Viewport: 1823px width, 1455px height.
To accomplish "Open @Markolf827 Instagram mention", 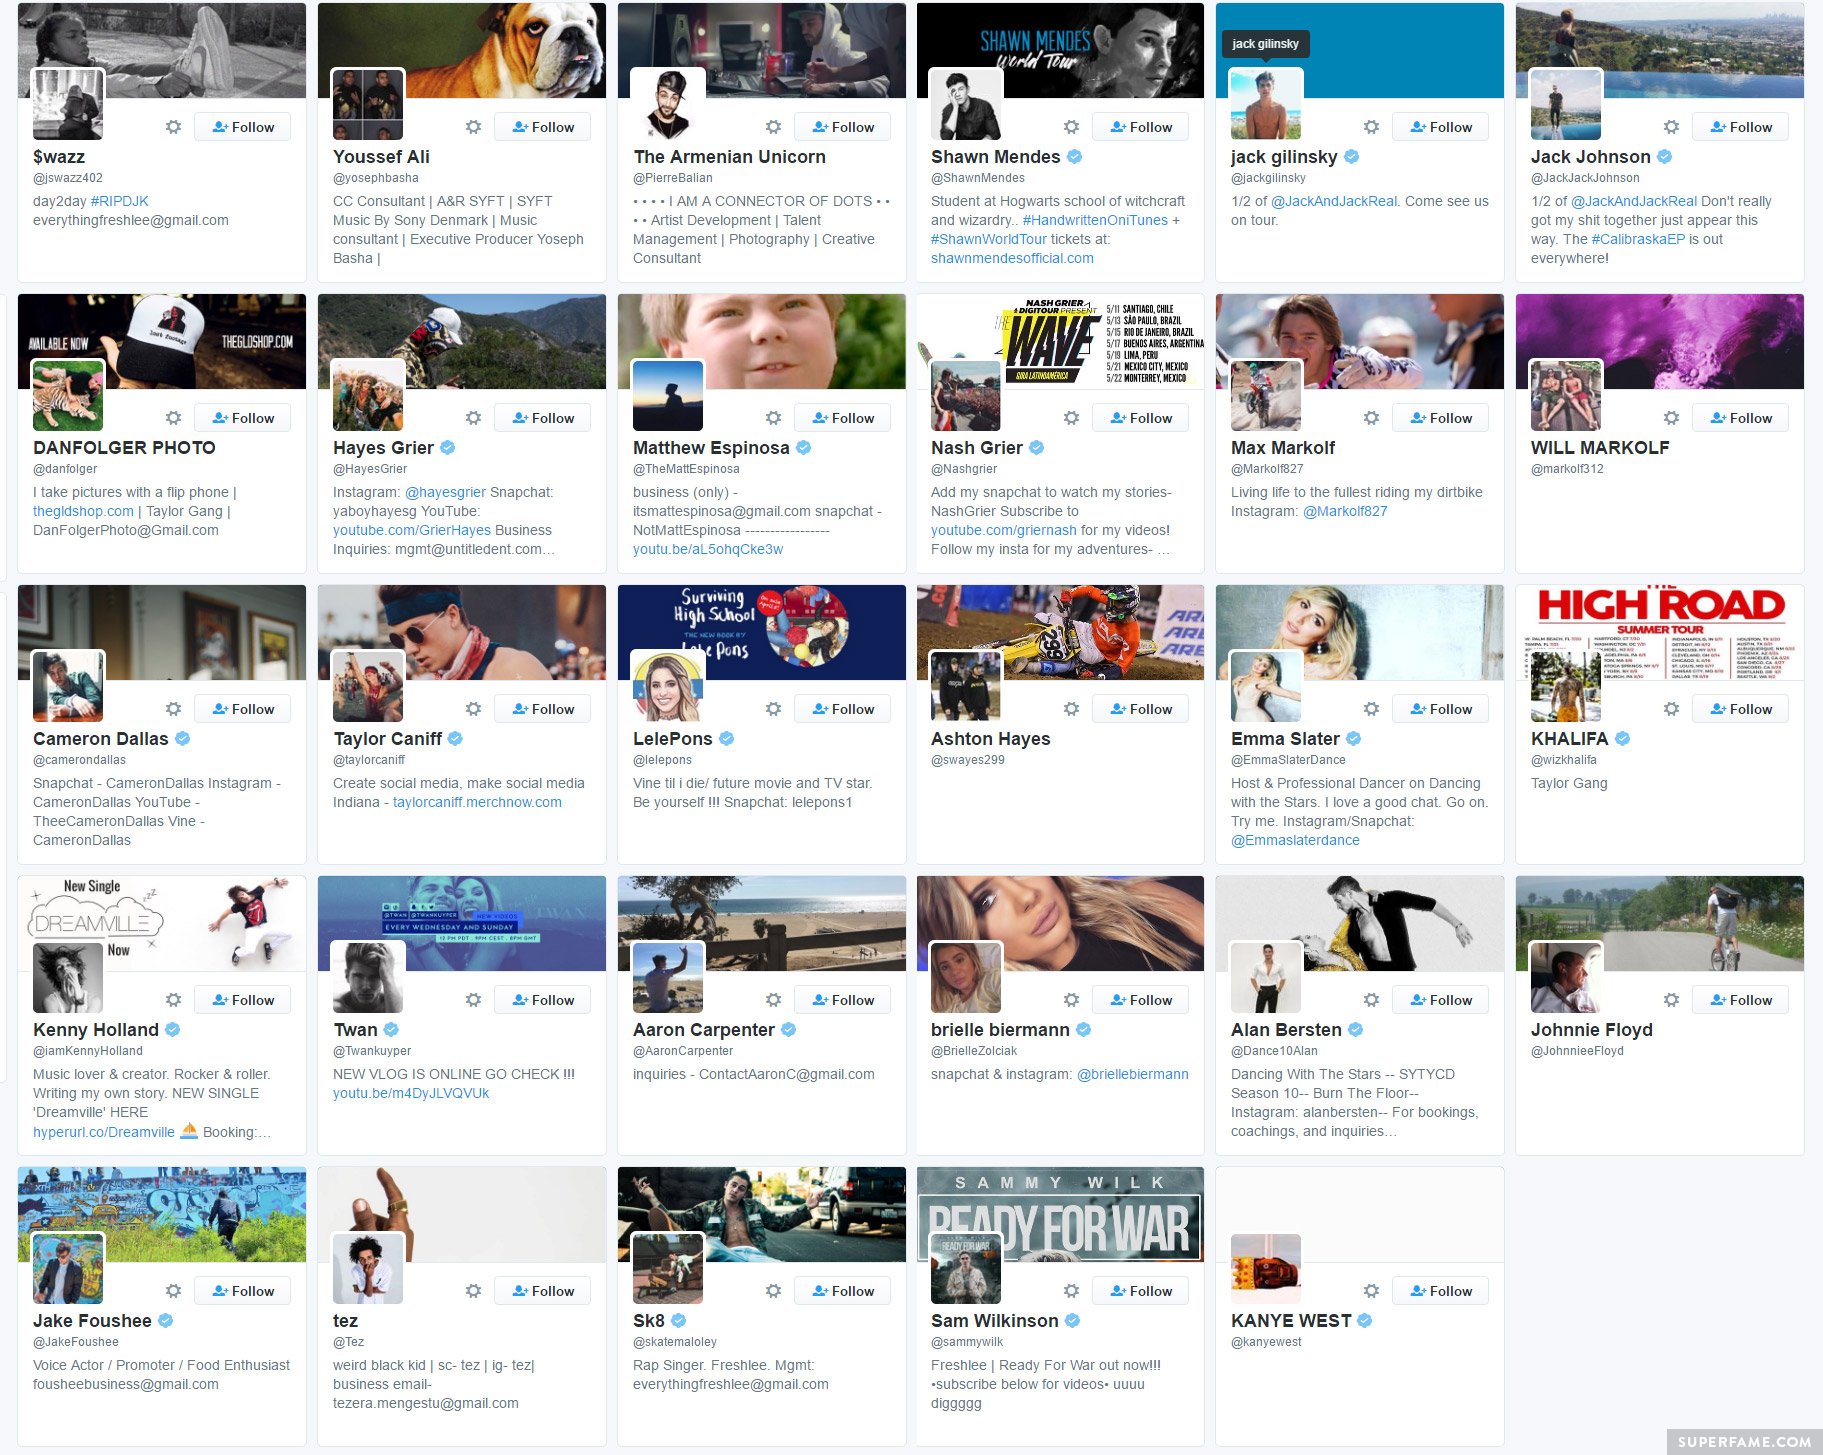I will click(x=1345, y=511).
